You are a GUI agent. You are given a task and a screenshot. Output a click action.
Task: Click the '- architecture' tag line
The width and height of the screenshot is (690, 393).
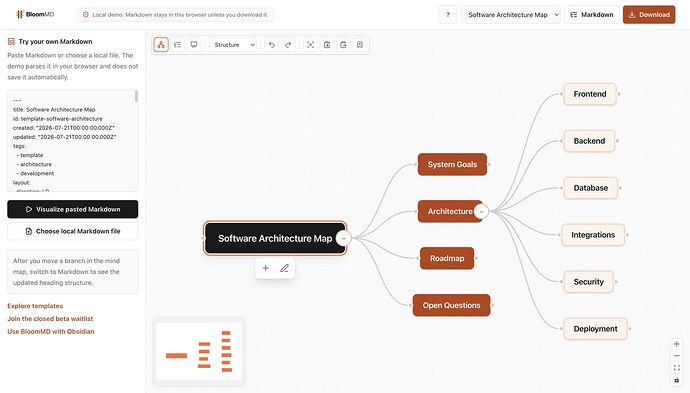pos(34,164)
